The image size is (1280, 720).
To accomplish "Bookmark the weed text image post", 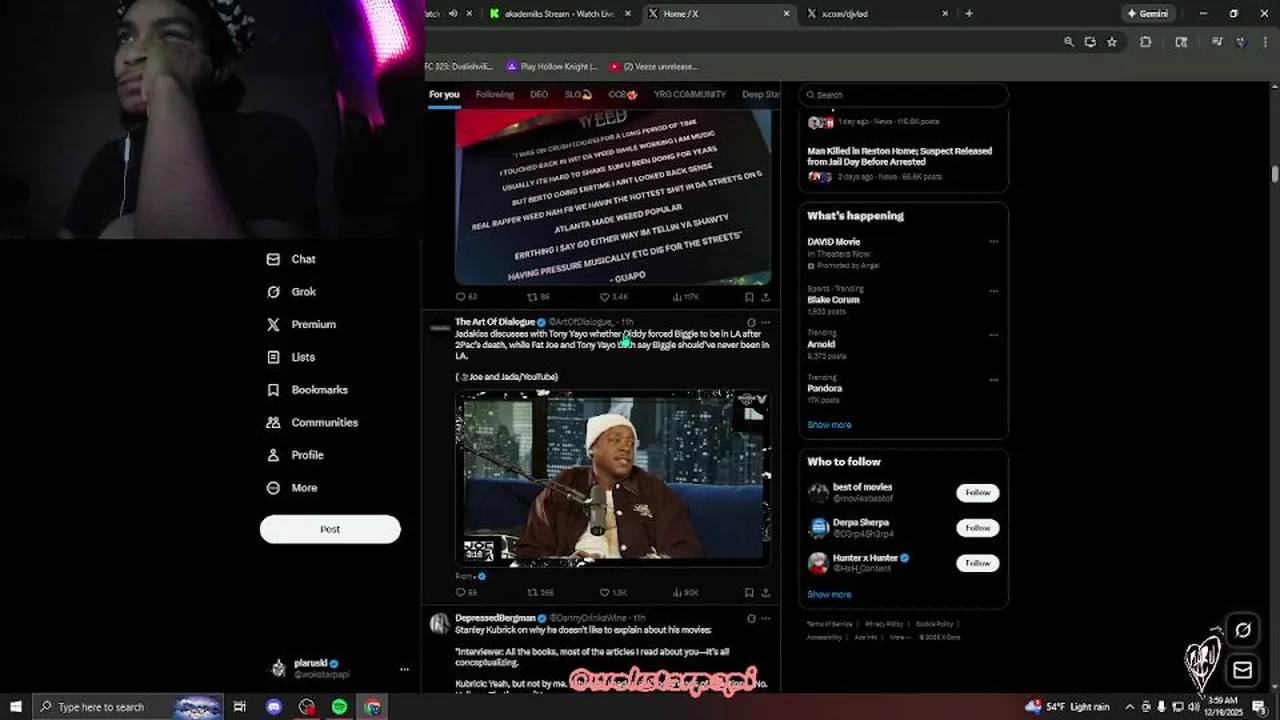I will (749, 297).
